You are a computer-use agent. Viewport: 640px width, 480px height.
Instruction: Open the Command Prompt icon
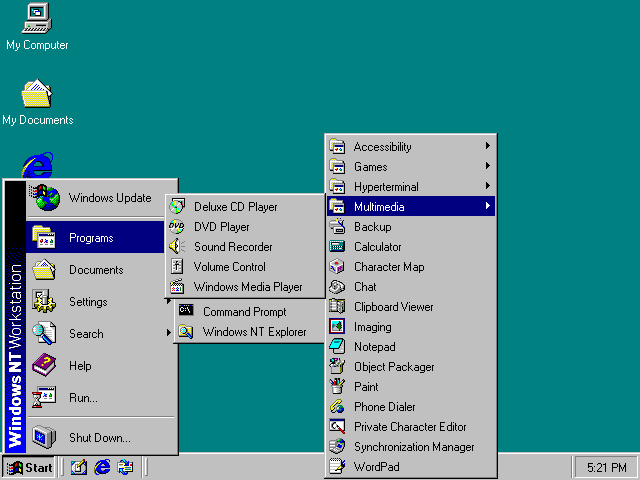pyautogui.click(x=186, y=311)
